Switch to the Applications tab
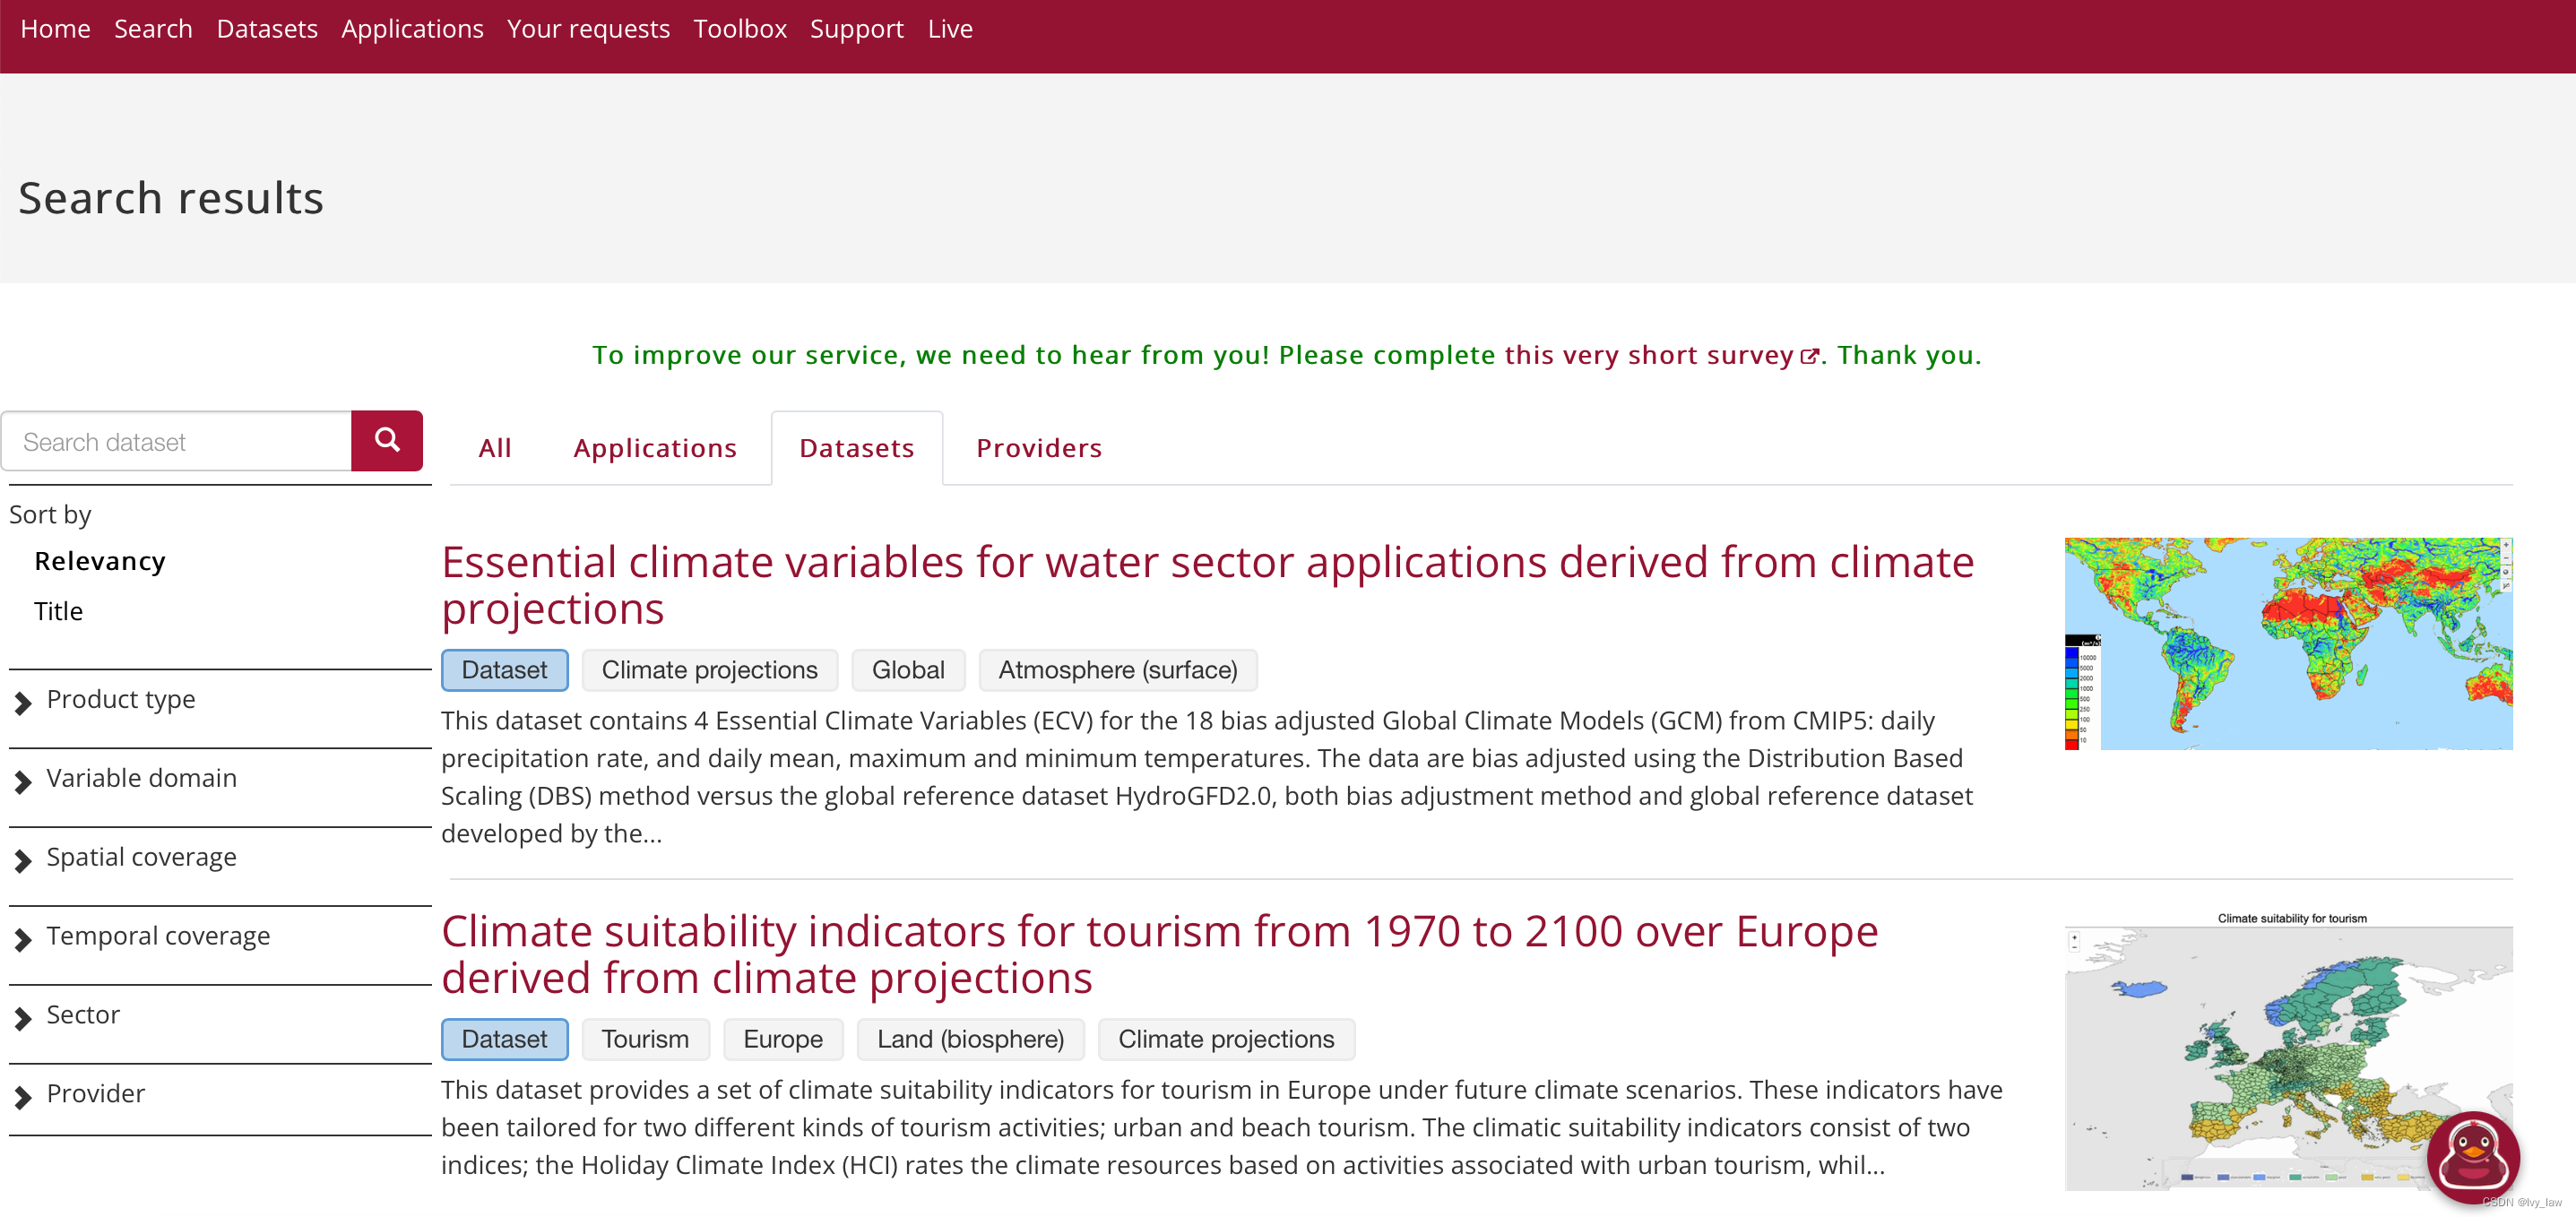 [x=654, y=448]
